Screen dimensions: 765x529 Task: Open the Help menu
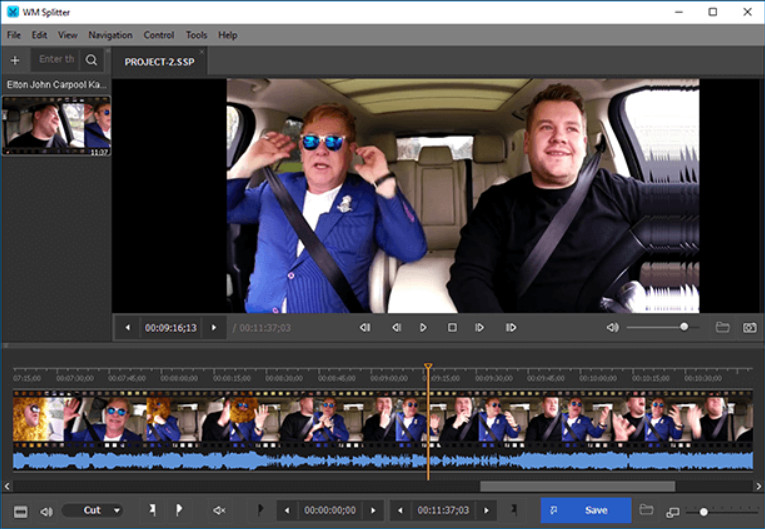point(227,35)
